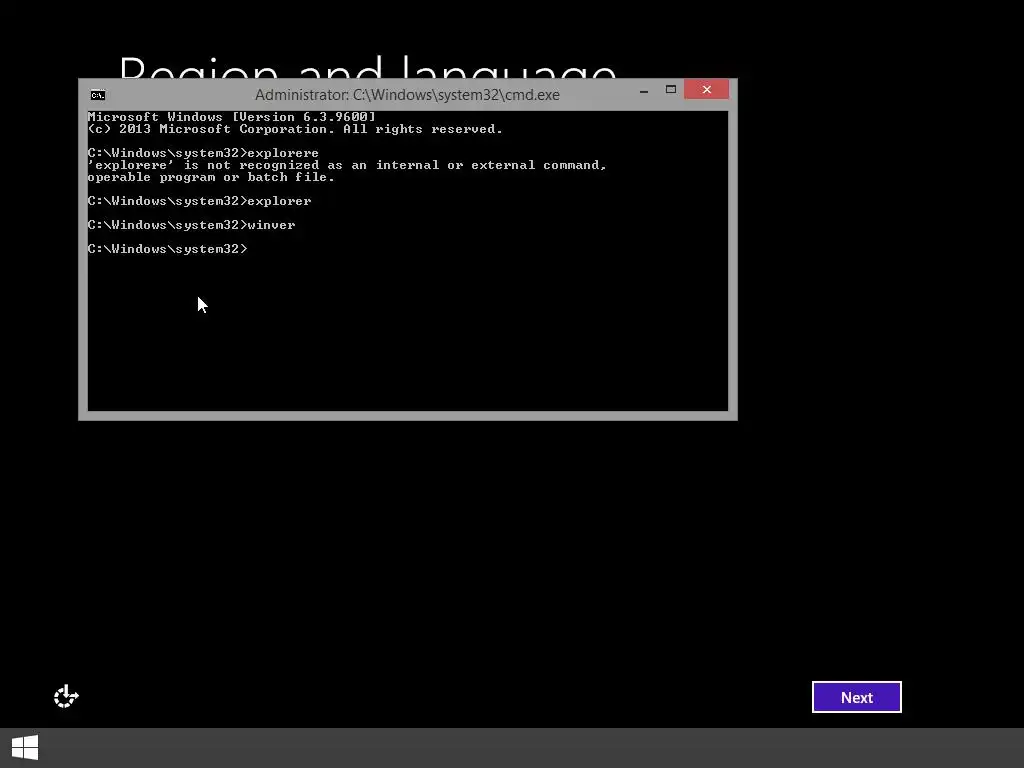1024x768 pixels.
Task: Click the 'is not recognized as an internal' error line
Action: pos(347,165)
